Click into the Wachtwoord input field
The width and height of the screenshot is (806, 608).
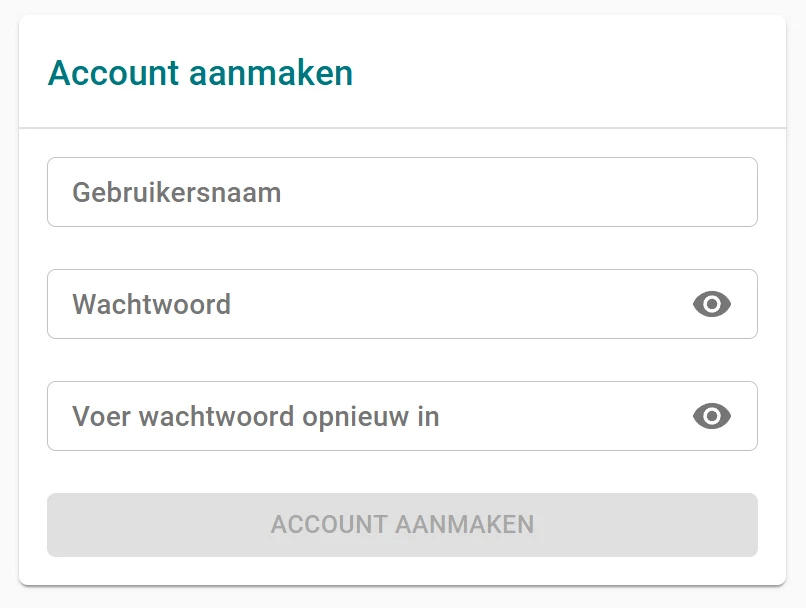point(370,304)
